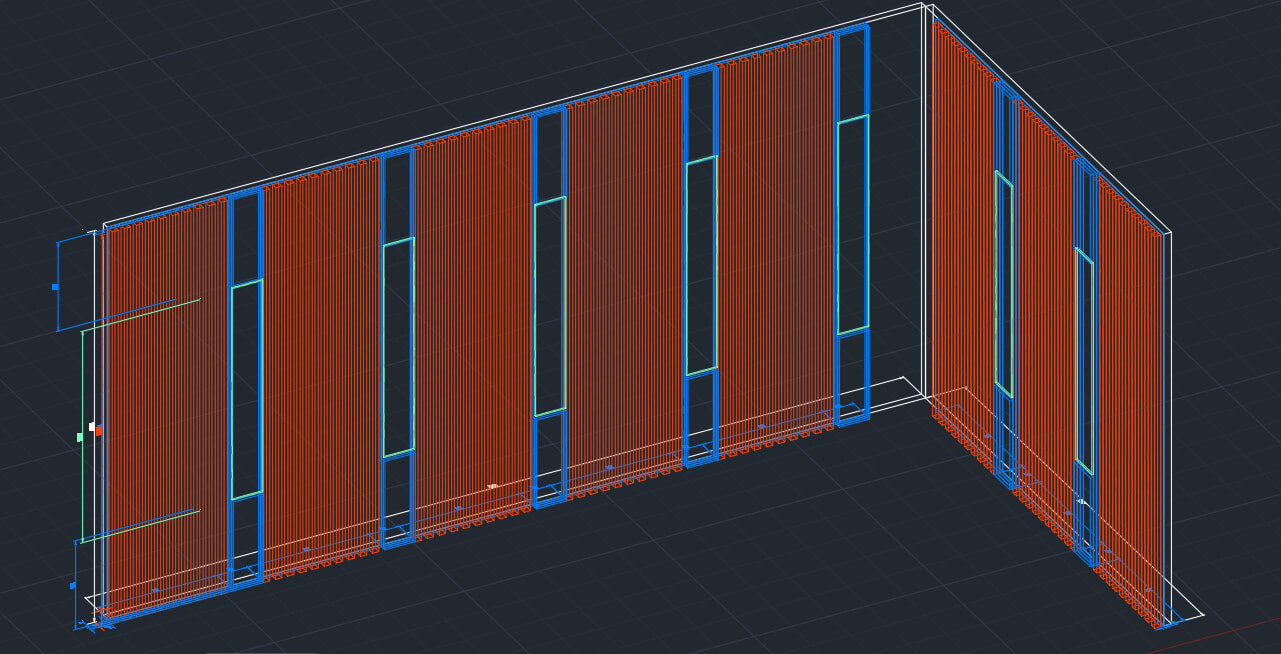Select the green square grip on the dimension line
Image resolution: width=1281 pixels, height=654 pixels.
tap(80, 437)
